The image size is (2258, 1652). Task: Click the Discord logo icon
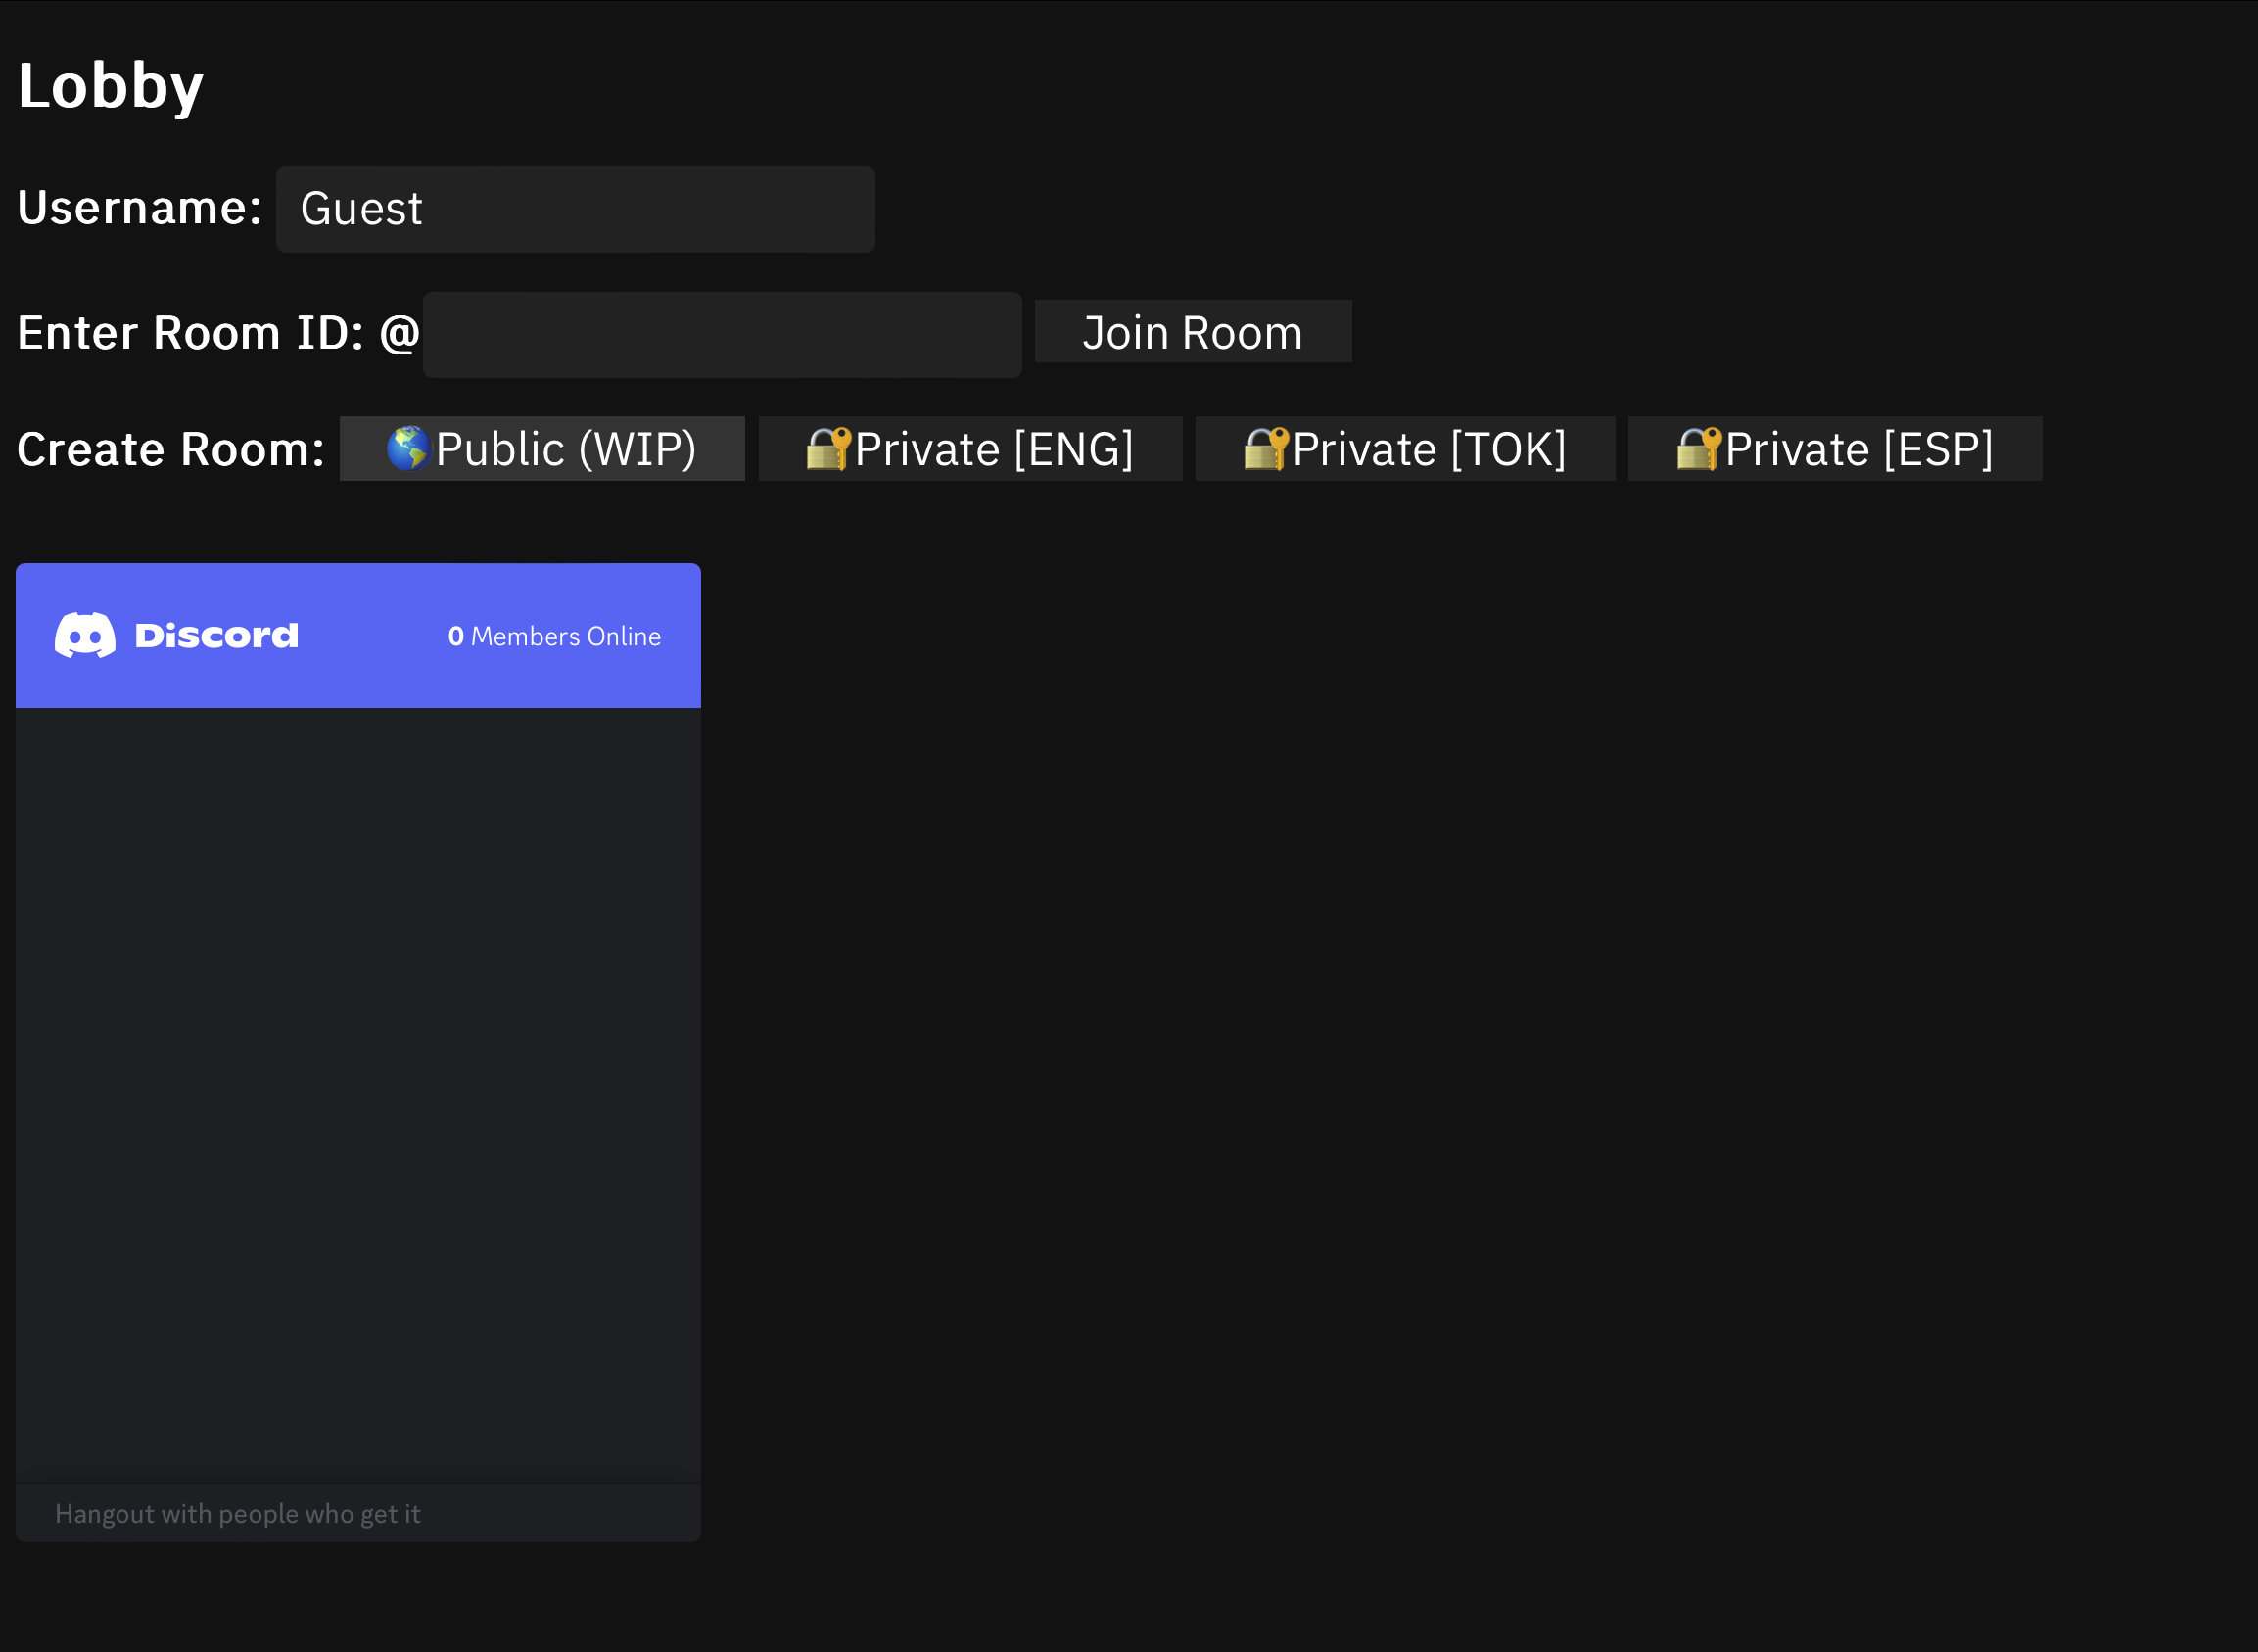85,636
